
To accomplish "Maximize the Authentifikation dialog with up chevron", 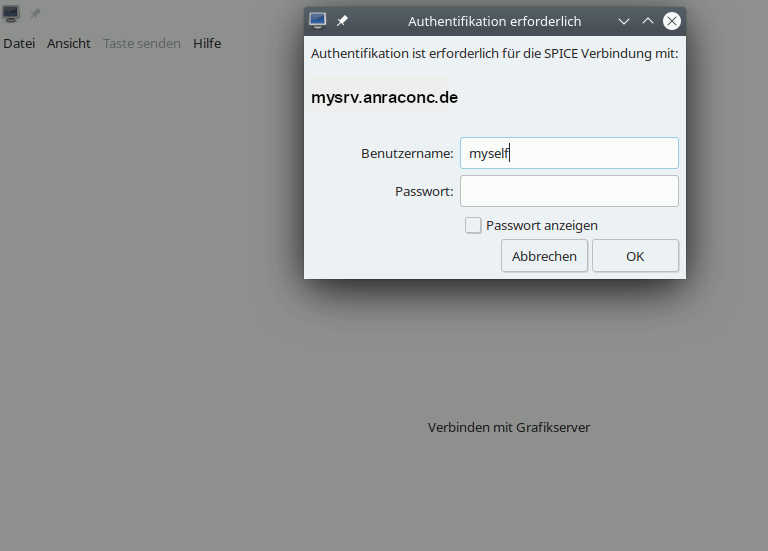I will [648, 21].
